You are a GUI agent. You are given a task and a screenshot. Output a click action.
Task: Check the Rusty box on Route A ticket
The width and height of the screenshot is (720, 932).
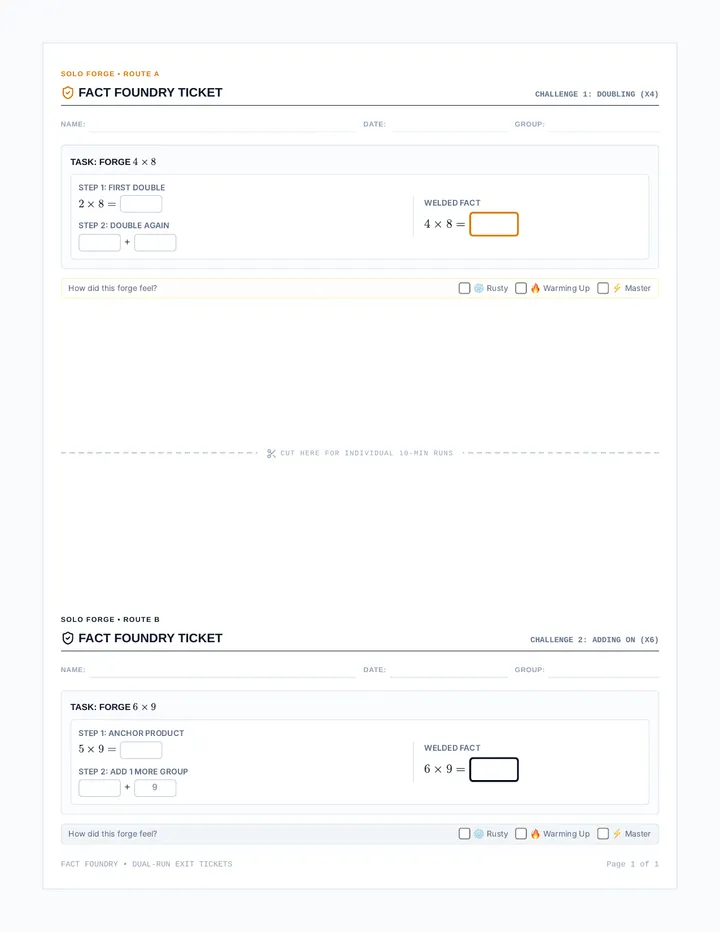(x=464, y=288)
